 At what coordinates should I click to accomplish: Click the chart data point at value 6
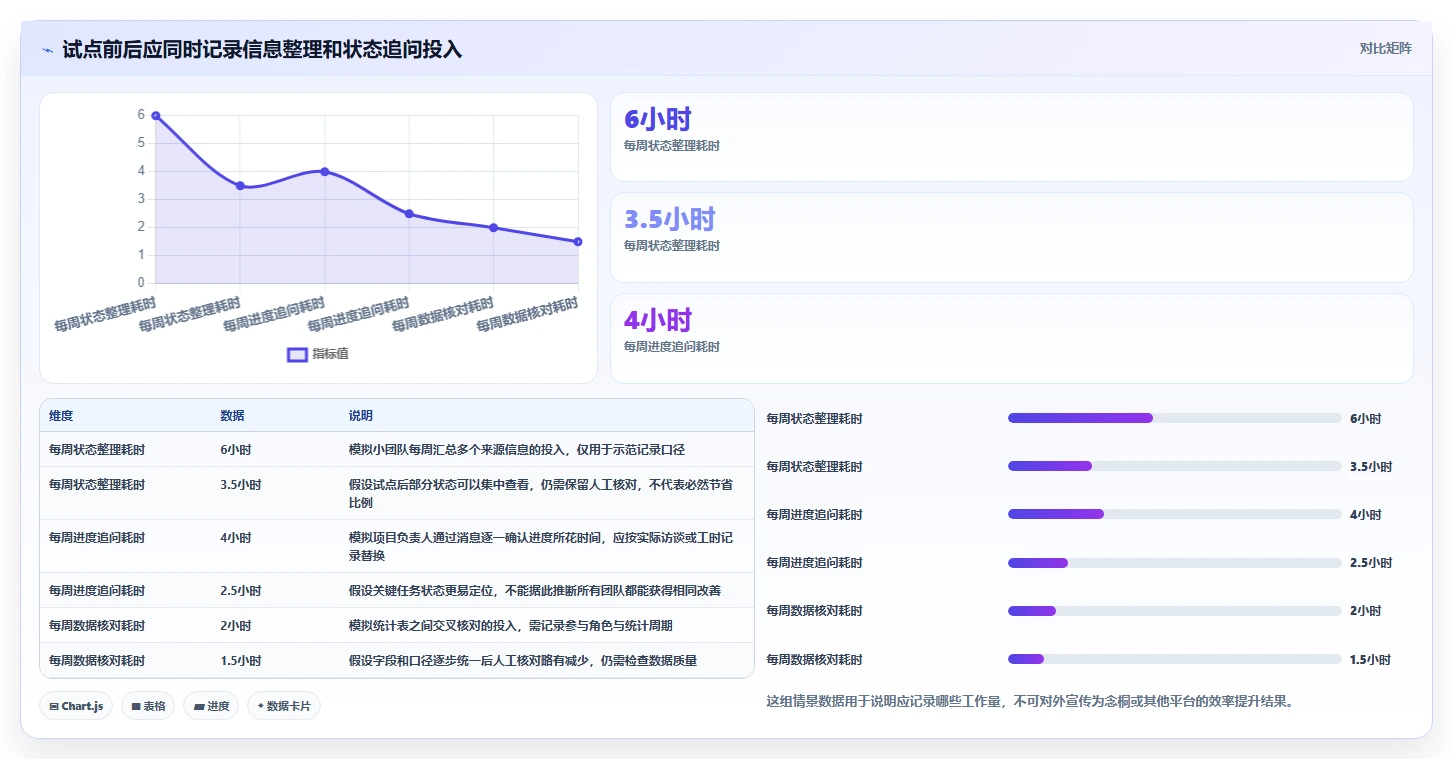[156, 116]
